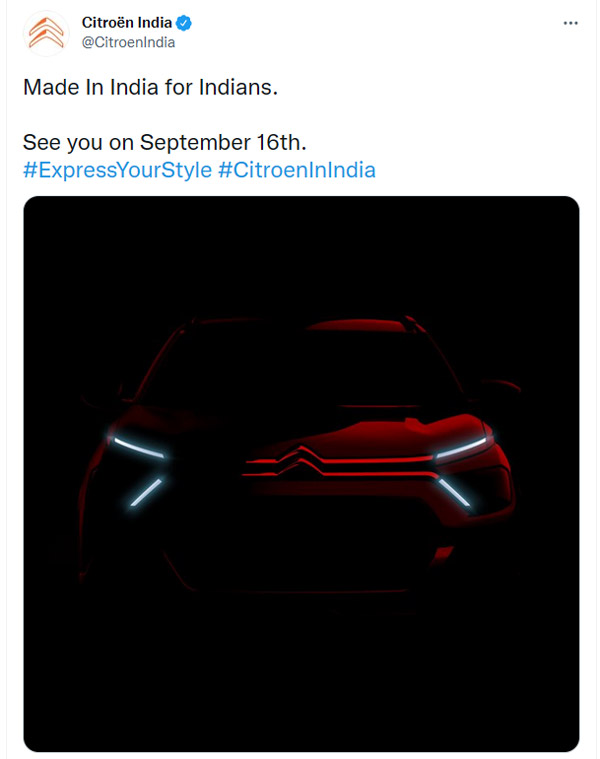Click the blue verified badge
The width and height of the screenshot is (600, 759).
pyautogui.click(x=186, y=22)
